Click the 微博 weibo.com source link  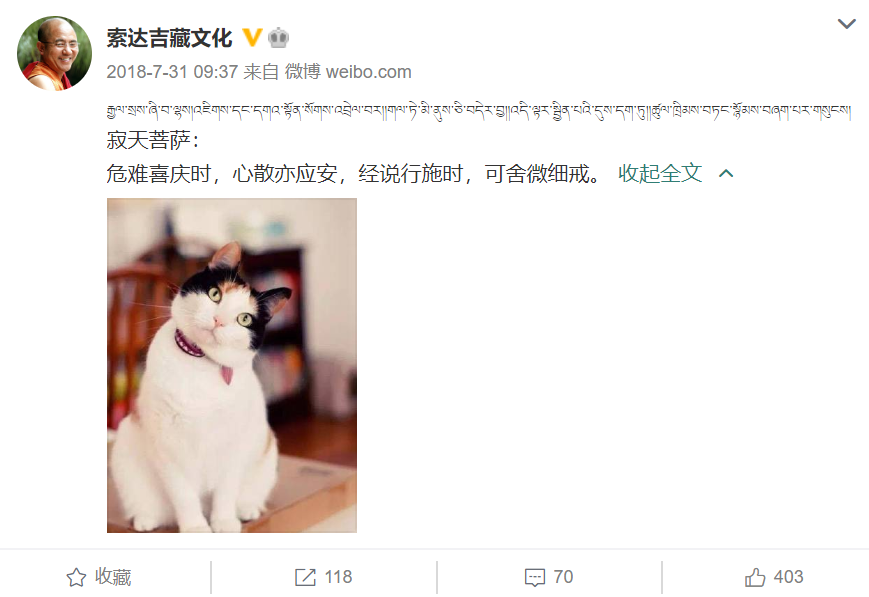[x=348, y=72]
